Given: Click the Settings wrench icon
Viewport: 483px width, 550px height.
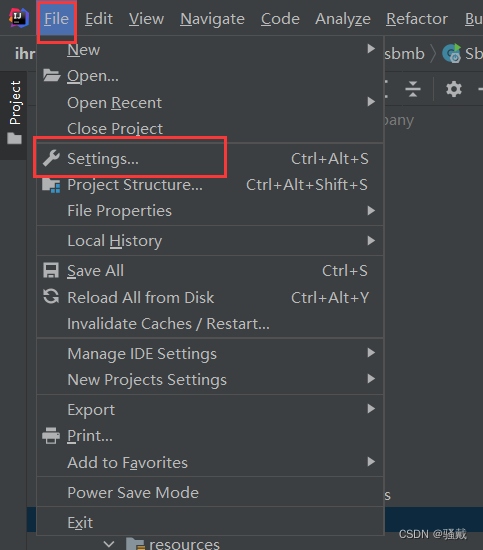Looking at the screenshot, I should 51,158.
